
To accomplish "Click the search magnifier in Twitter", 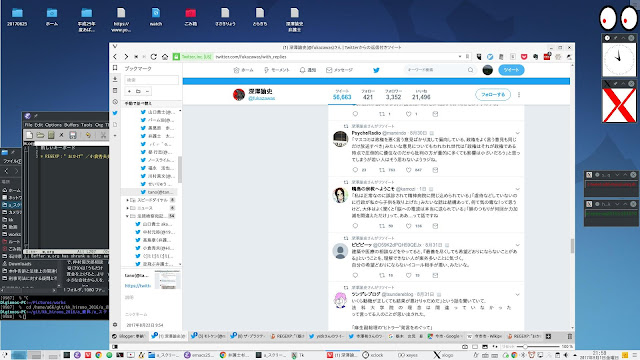I will (470, 70).
